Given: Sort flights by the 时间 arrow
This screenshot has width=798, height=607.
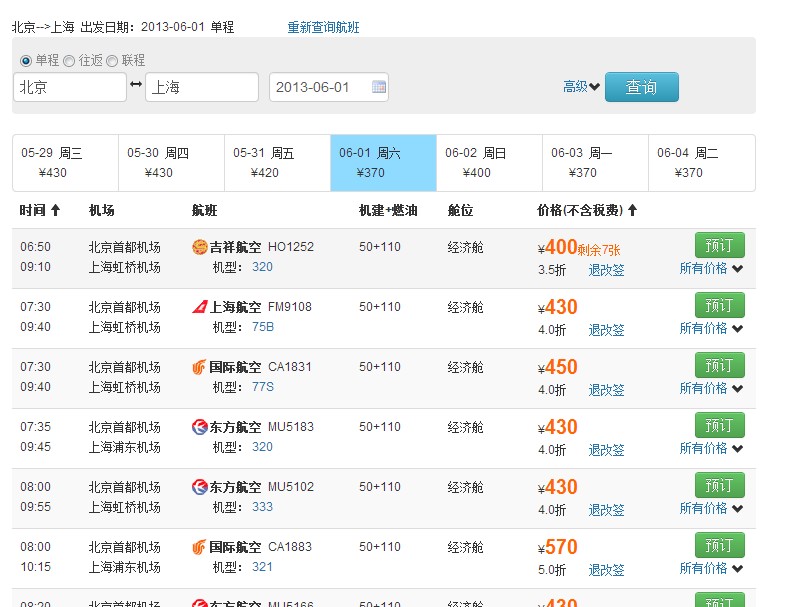Looking at the screenshot, I should [x=56, y=210].
